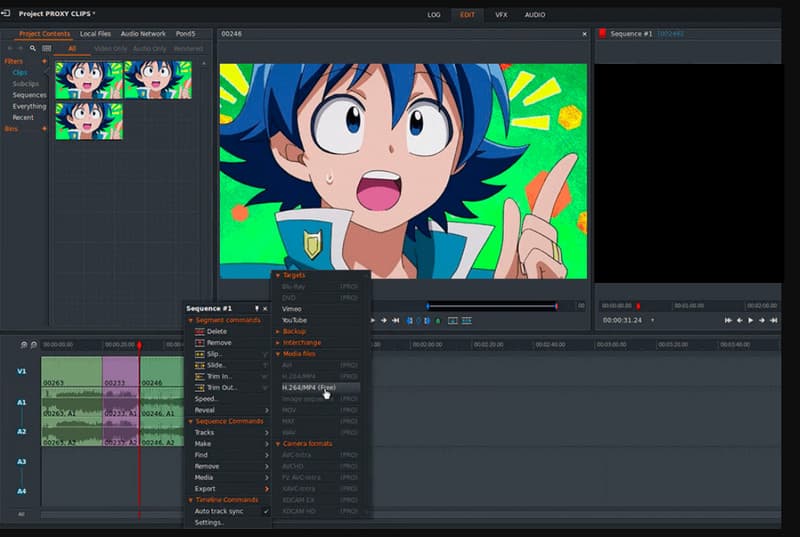Viewport: 800px width, 537px height.
Task: Collapse the Media files export group
Action: [278, 354]
